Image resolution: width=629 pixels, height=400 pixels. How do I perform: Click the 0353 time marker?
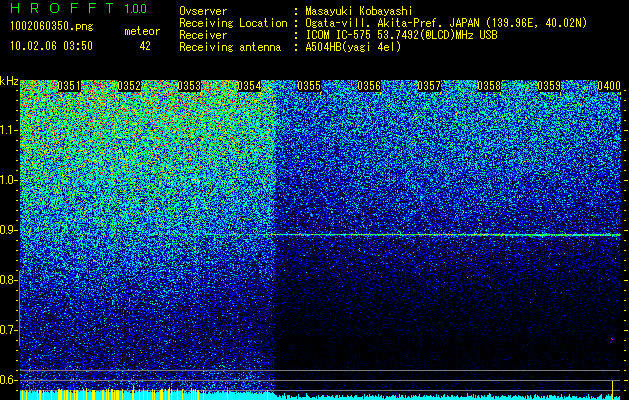189,86
